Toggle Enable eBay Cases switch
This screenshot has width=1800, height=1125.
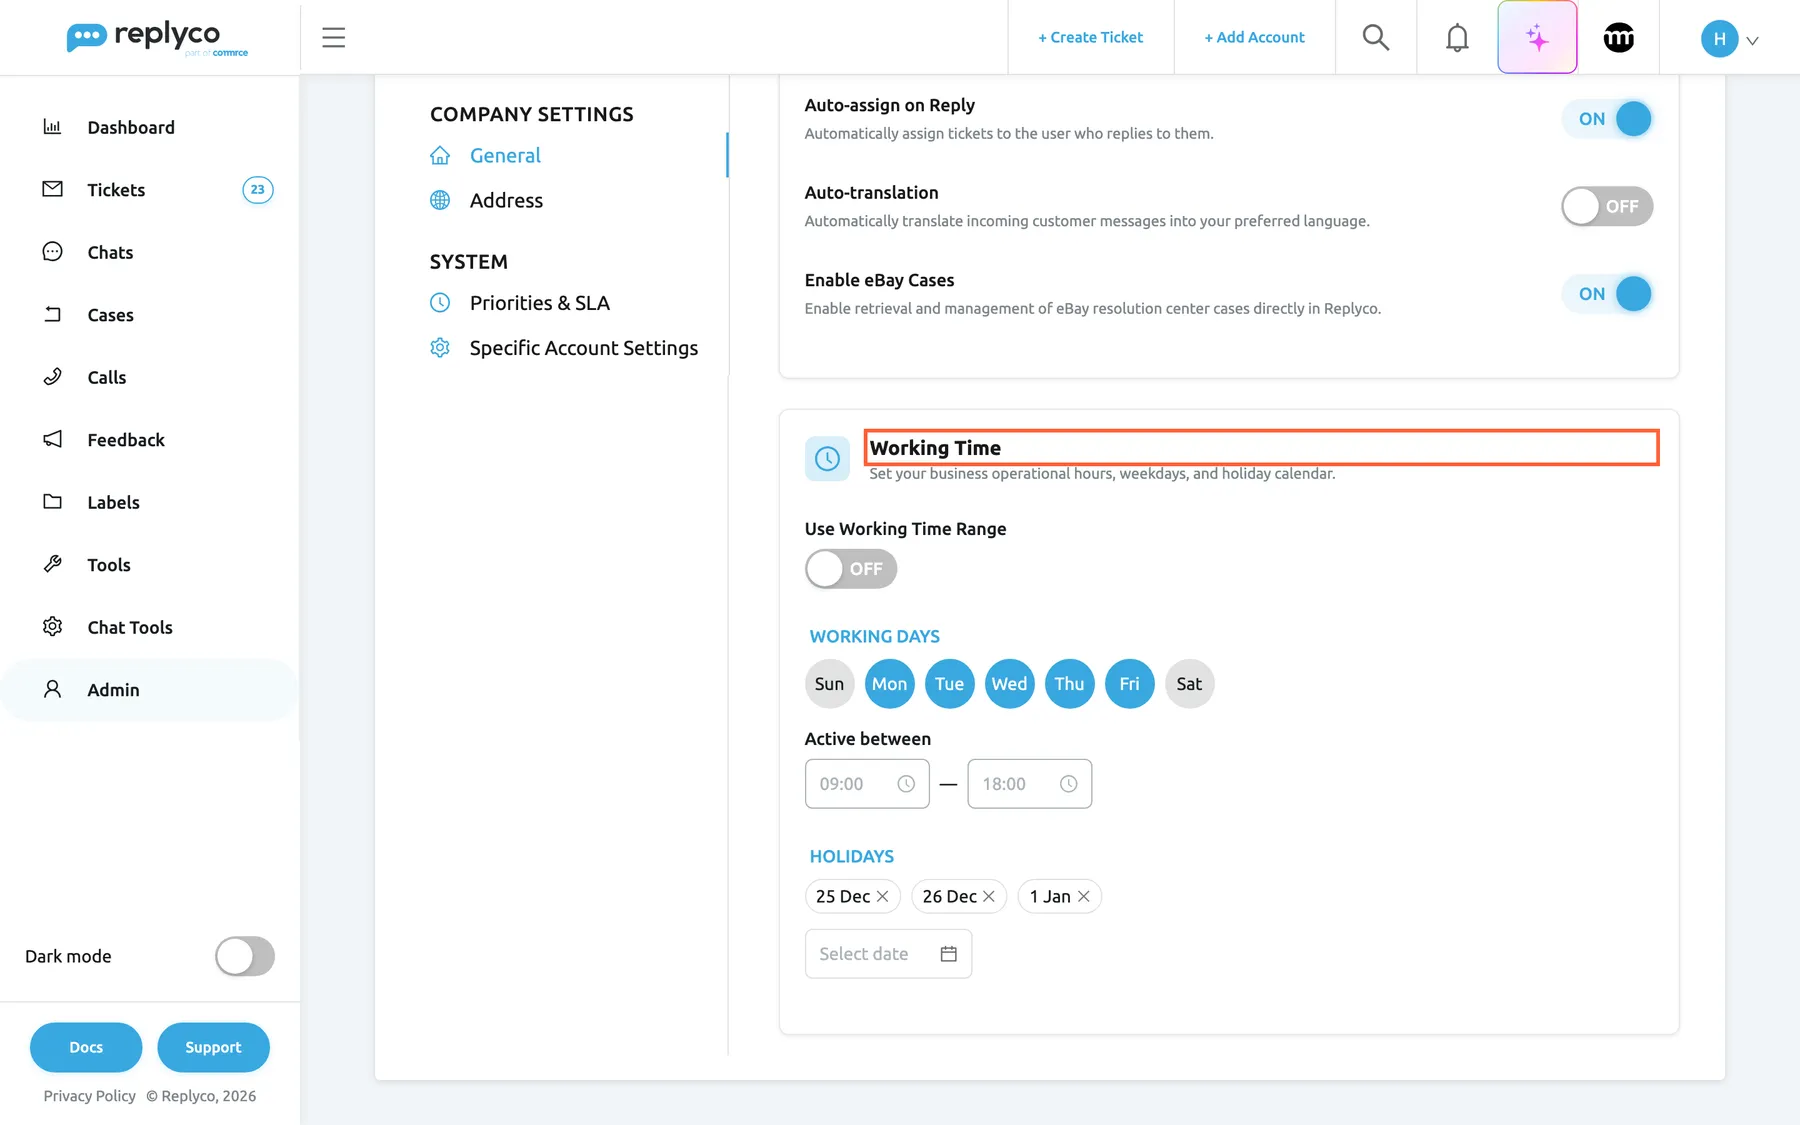[1607, 294]
